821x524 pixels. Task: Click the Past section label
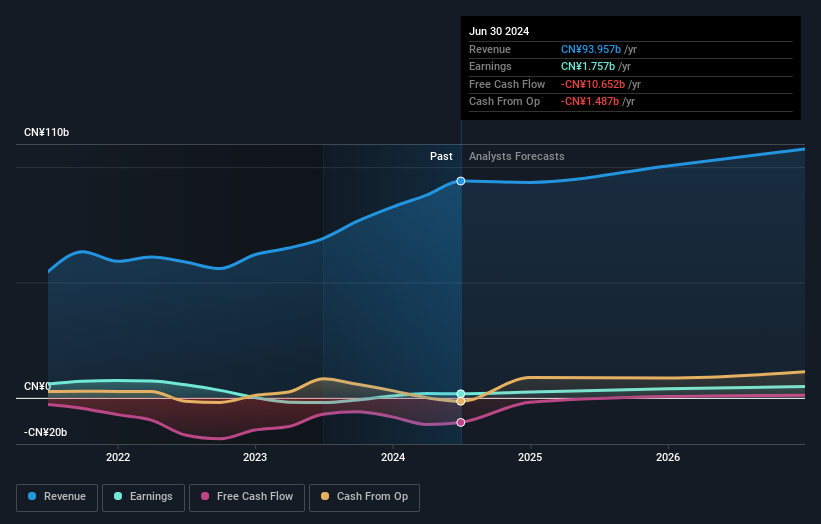pyautogui.click(x=441, y=156)
